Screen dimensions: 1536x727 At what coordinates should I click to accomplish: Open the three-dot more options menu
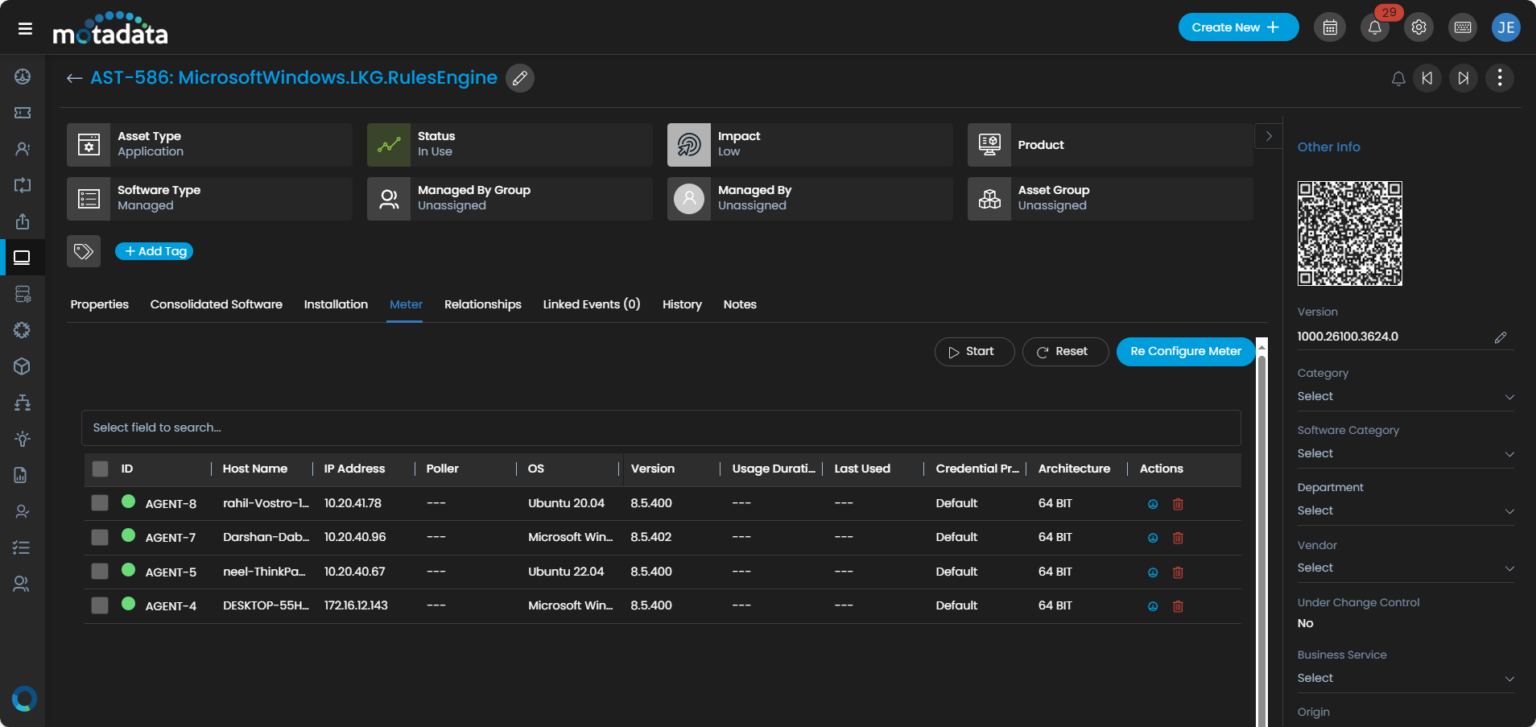coord(1499,78)
